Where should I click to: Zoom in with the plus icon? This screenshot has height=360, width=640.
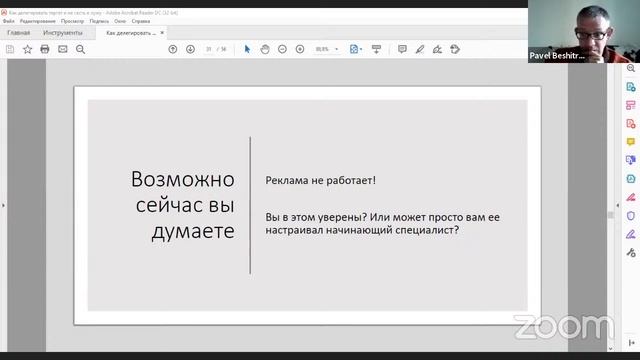(300, 49)
